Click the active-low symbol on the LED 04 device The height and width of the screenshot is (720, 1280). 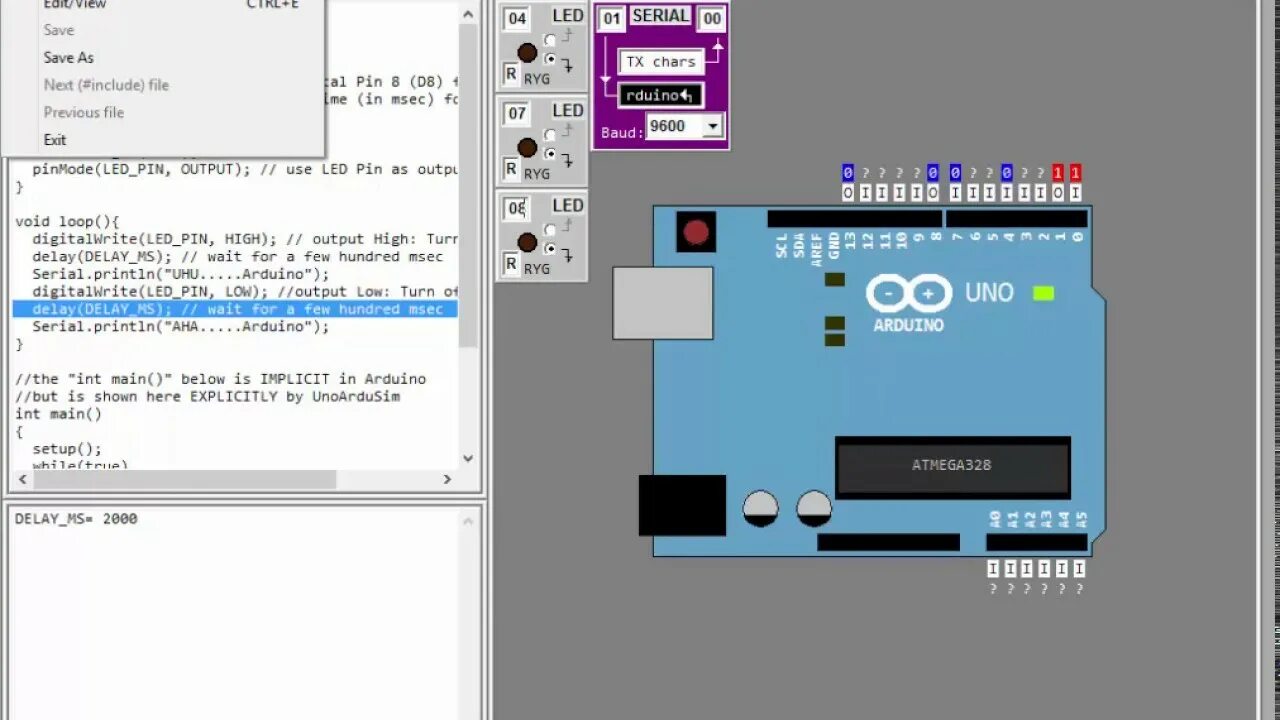[568, 65]
